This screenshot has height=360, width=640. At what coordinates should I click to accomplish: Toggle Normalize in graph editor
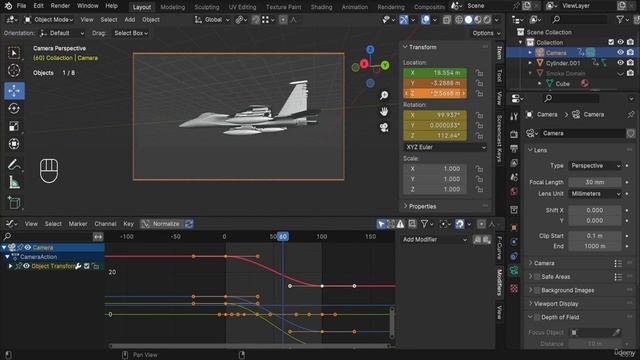[161, 224]
